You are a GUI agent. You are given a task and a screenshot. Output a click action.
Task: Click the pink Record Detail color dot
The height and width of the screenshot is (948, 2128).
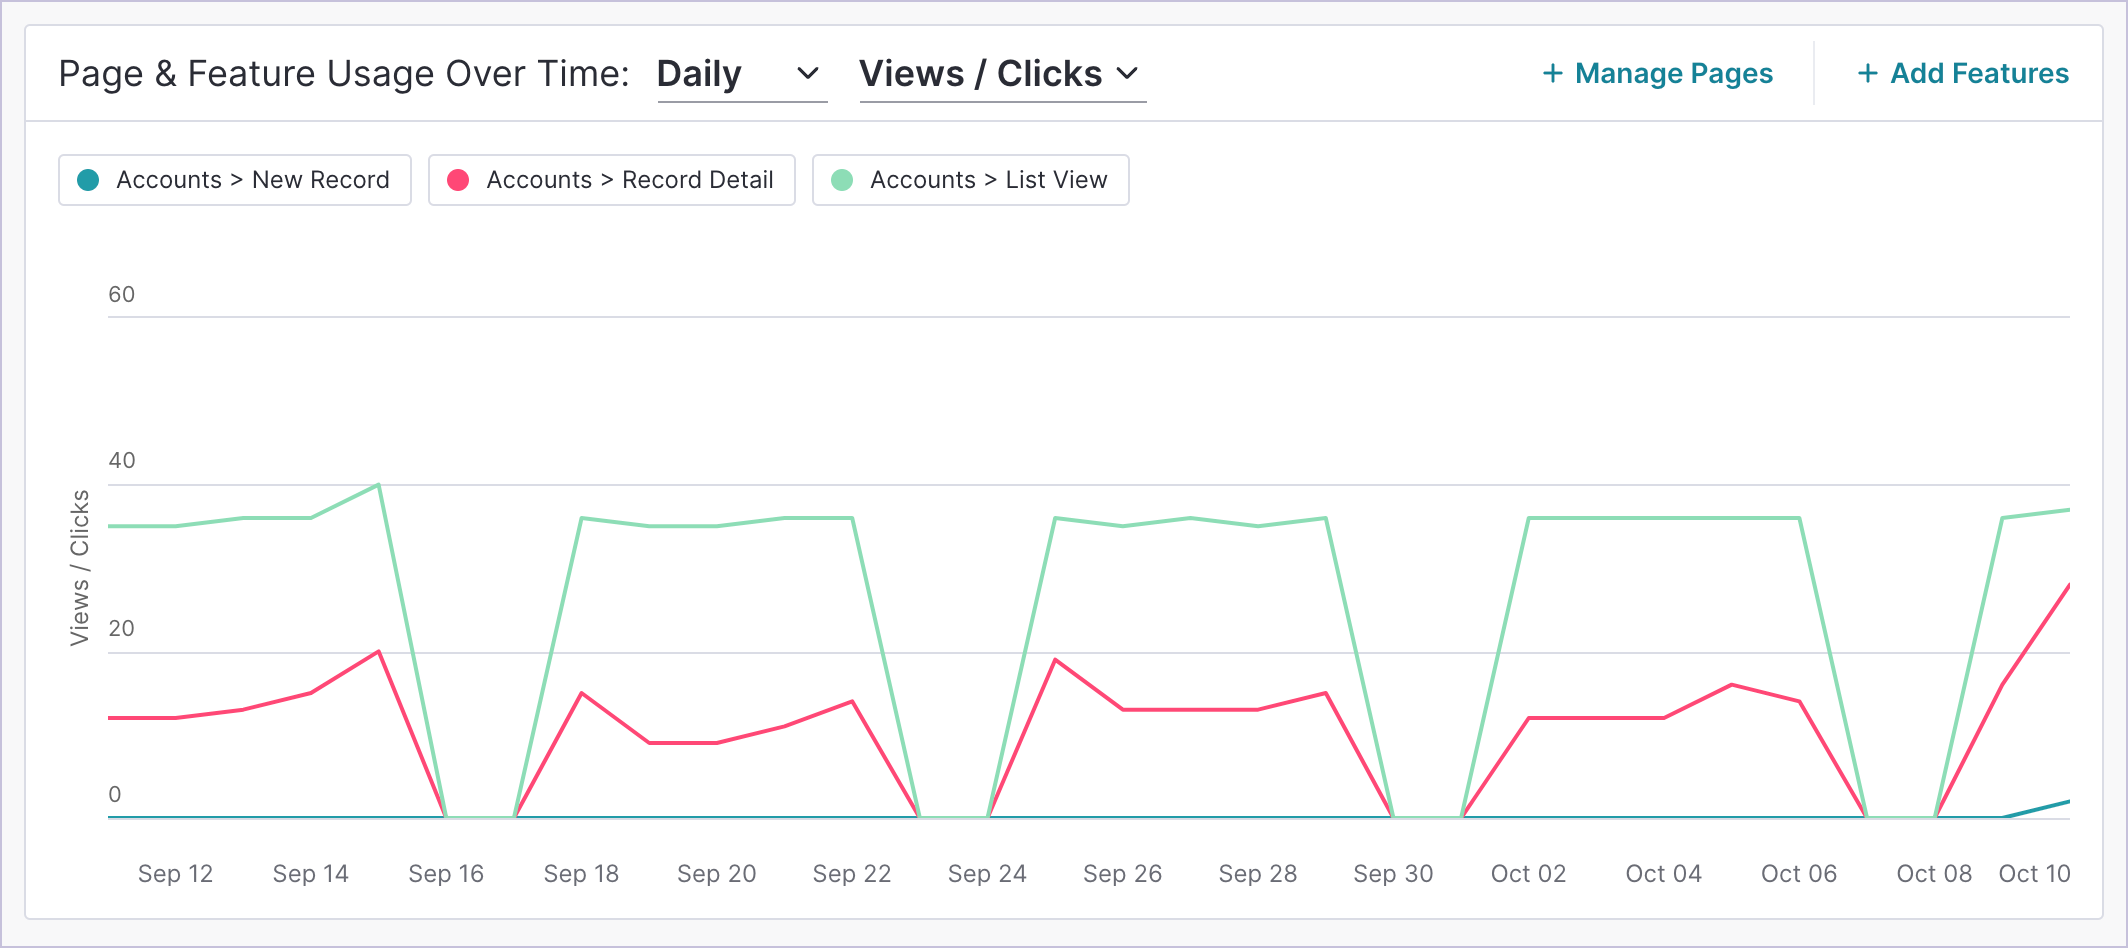click(x=458, y=180)
